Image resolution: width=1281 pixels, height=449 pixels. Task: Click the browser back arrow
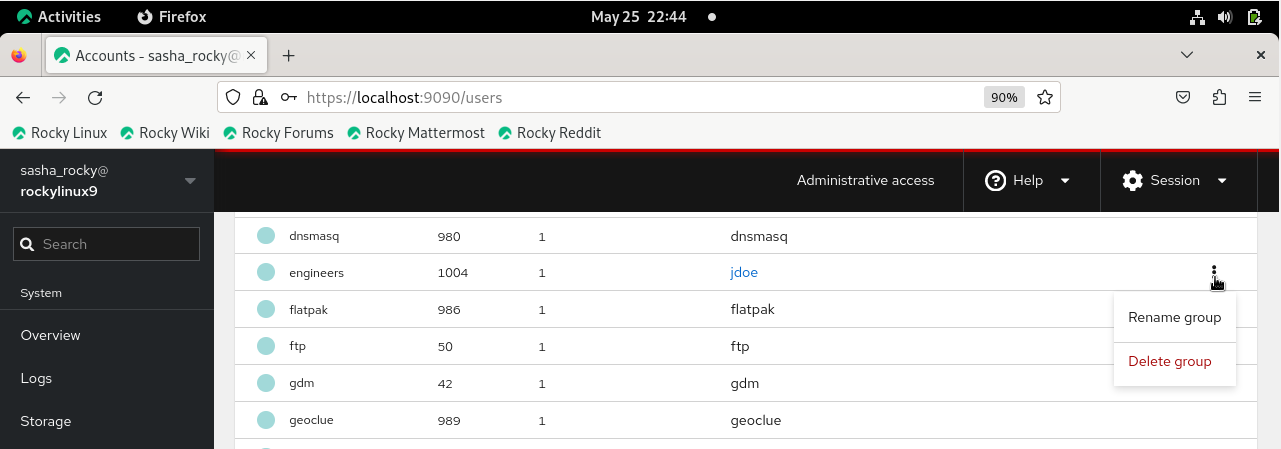(24, 97)
